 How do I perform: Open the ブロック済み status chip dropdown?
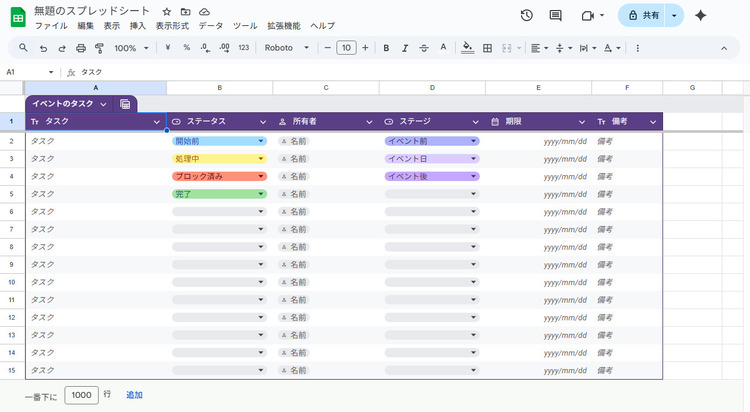pos(261,176)
